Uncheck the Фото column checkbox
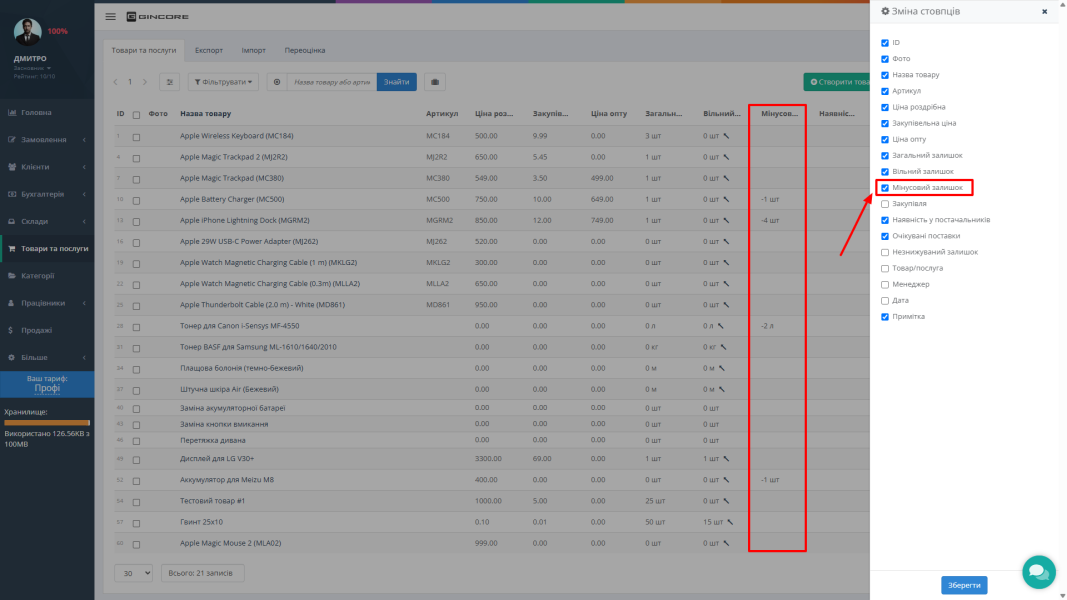1067x600 pixels. 885,59
